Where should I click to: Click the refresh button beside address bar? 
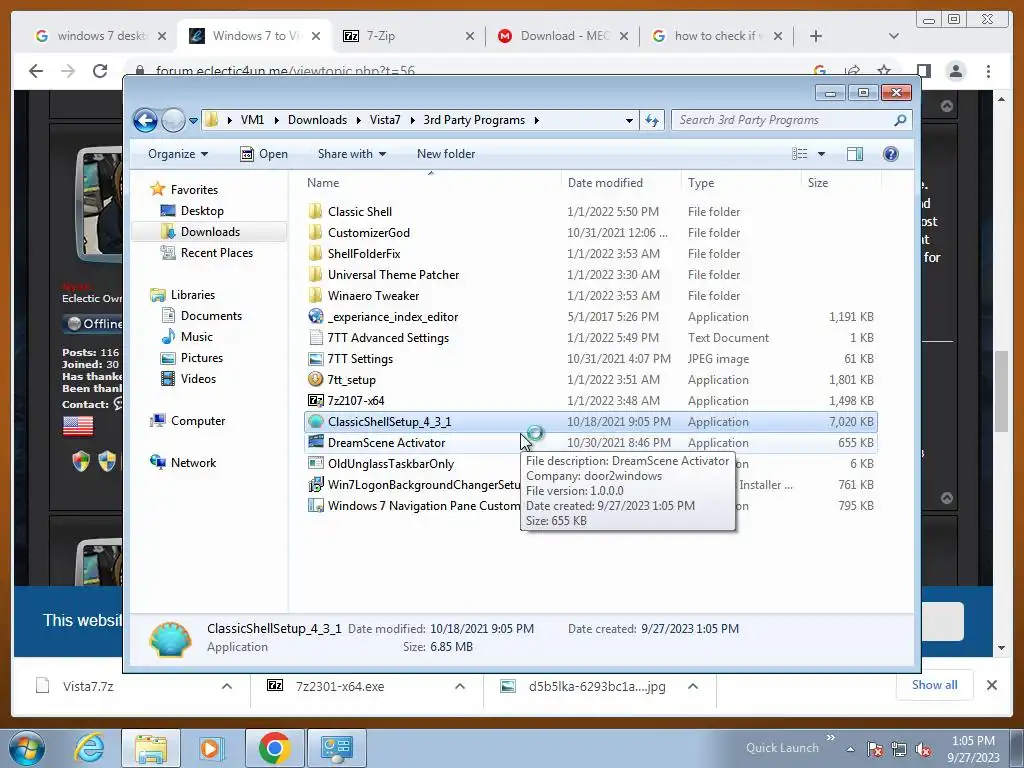point(652,120)
